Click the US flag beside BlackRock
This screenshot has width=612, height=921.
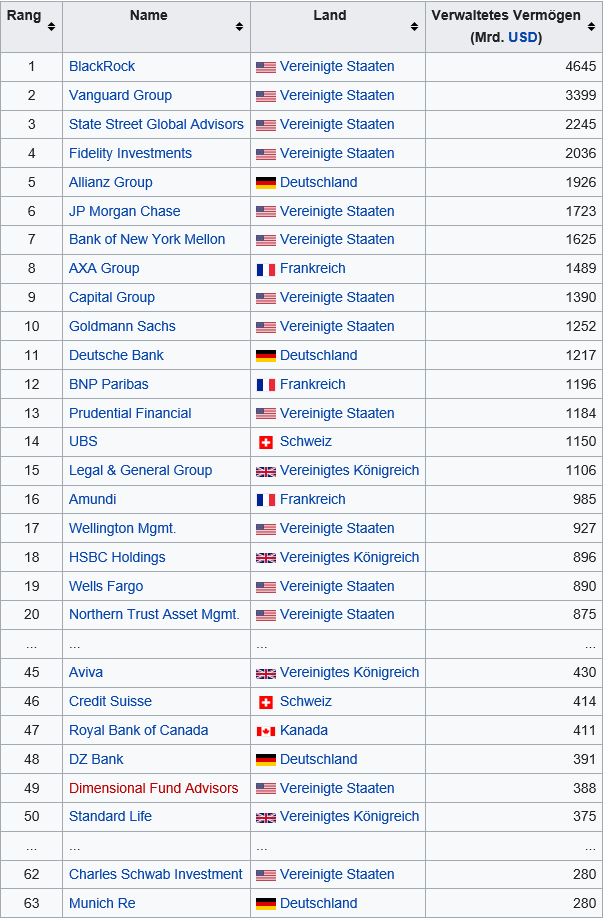tap(265, 67)
